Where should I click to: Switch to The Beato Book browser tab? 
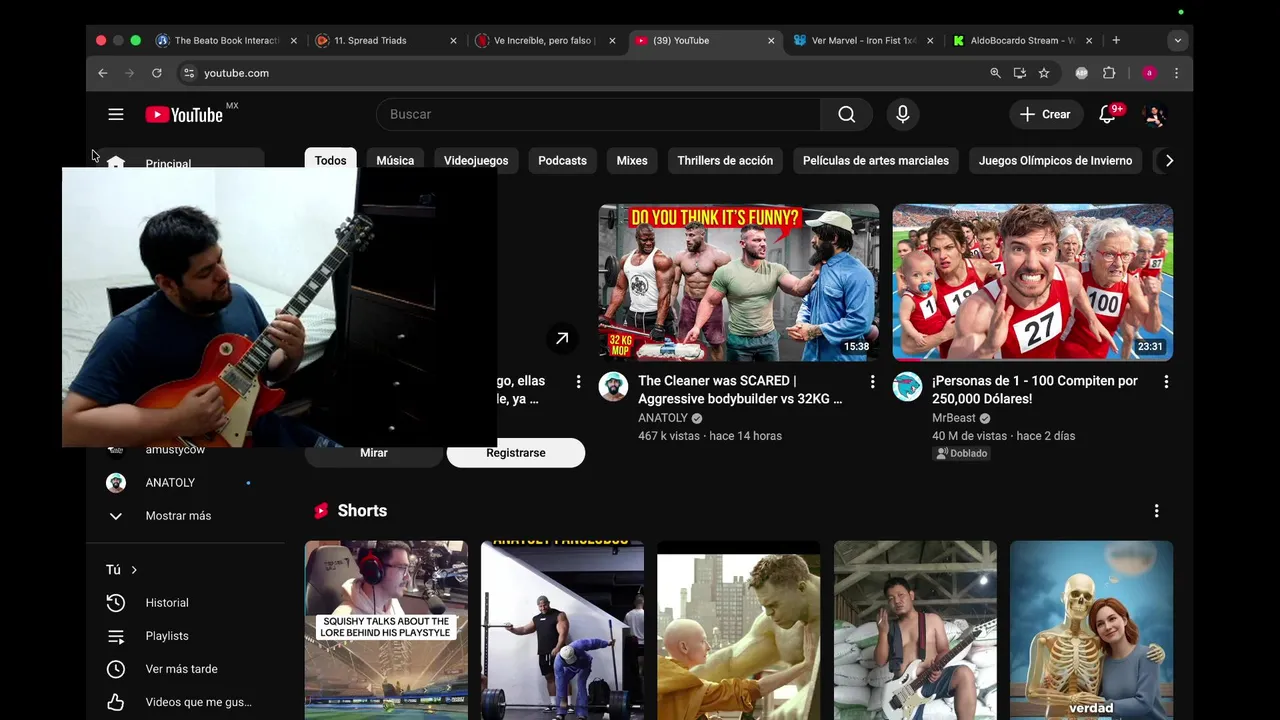pyautogui.click(x=225, y=41)
